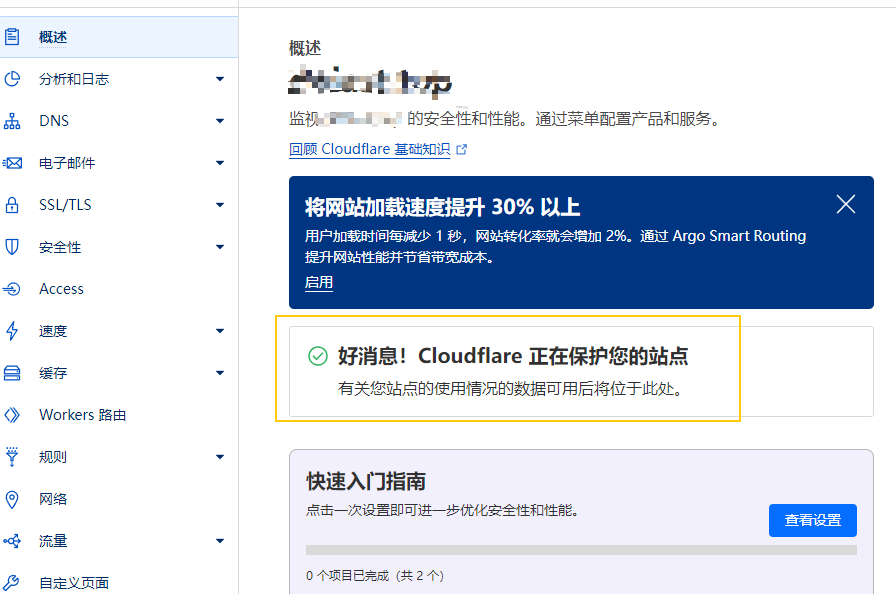Open the 流量 menu item

point(119,541)
